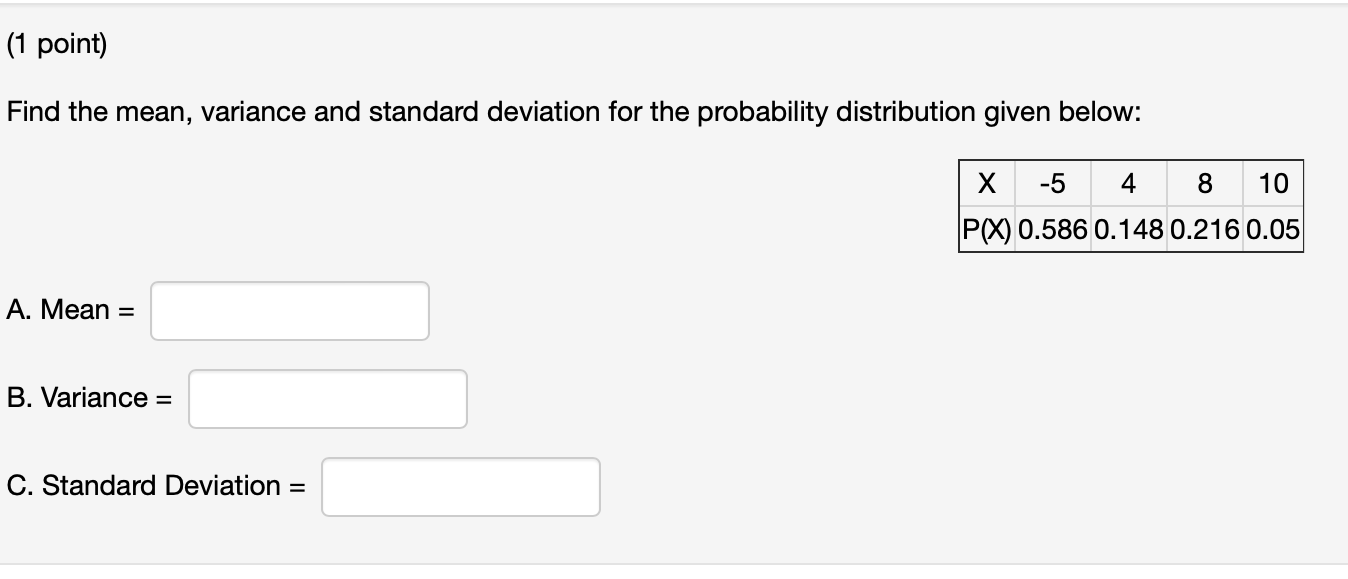Click the label B. Variance =

[87, 397]
